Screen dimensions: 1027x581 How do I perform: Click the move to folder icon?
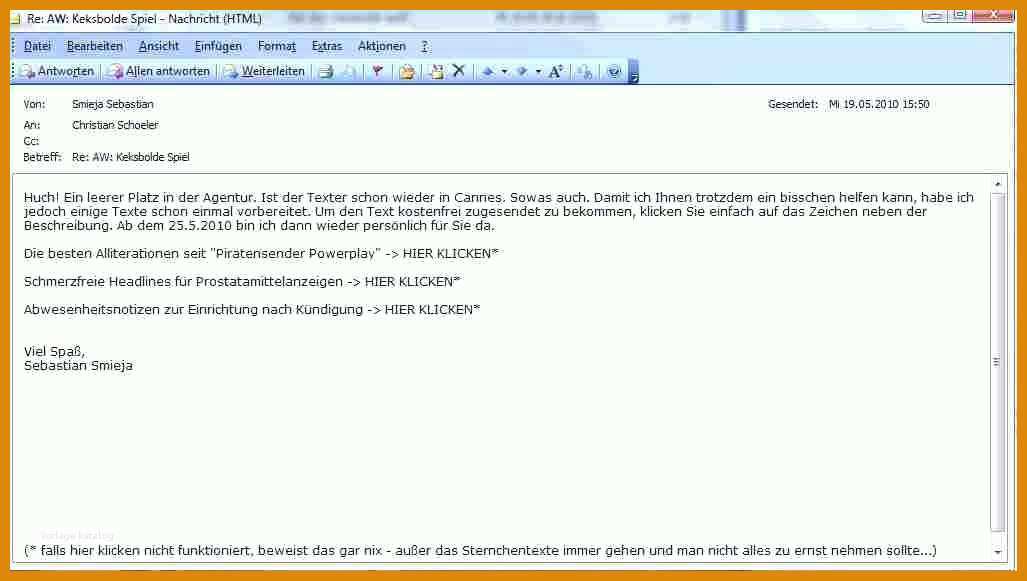tap(407, 72)
